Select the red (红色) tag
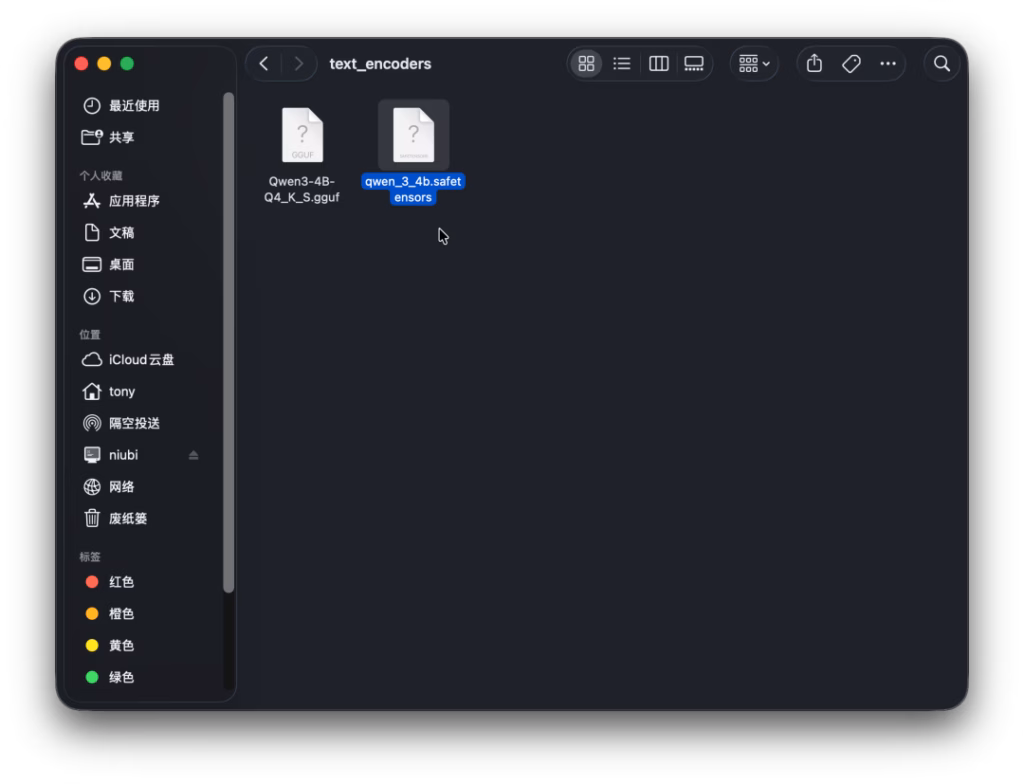The height and width of the screenshot is (784, 1024). (121, 582)
